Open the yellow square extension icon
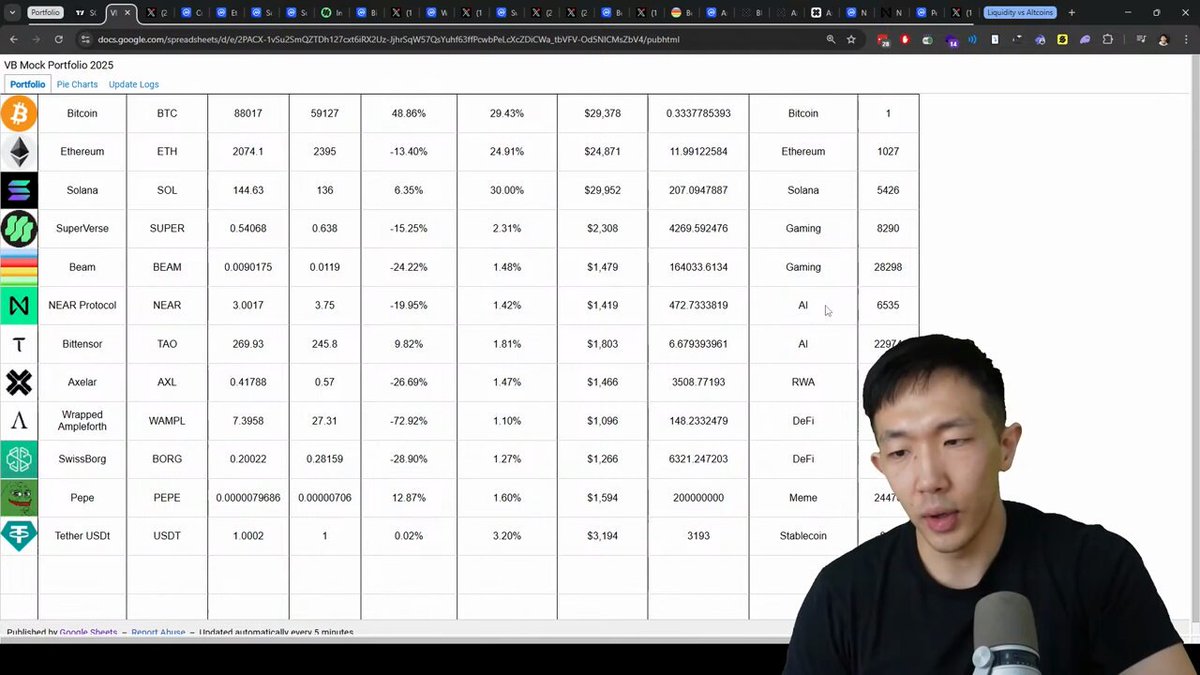 tap(1062, 39)
